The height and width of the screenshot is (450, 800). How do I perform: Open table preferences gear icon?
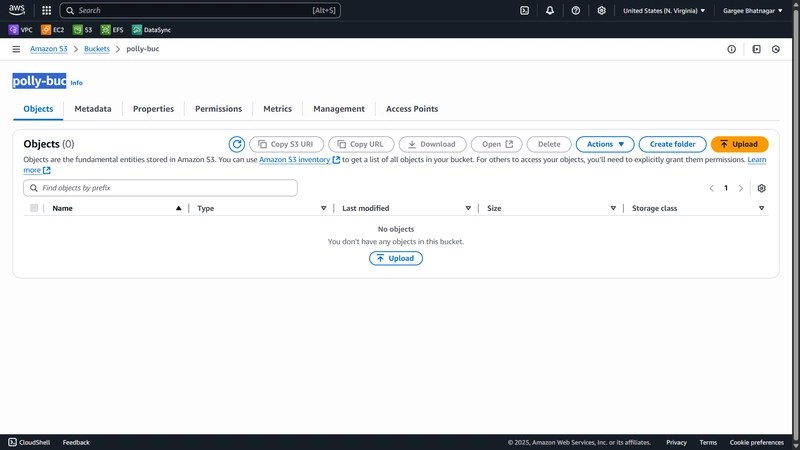pos(762,188)
